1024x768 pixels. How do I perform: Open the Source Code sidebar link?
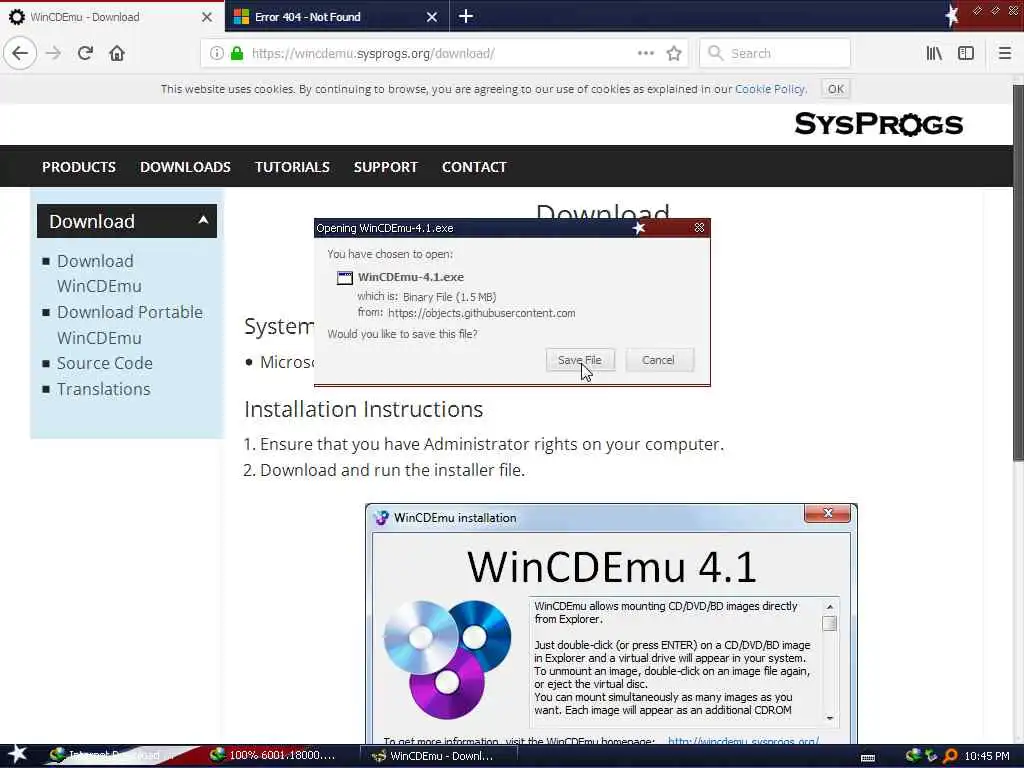104,362
